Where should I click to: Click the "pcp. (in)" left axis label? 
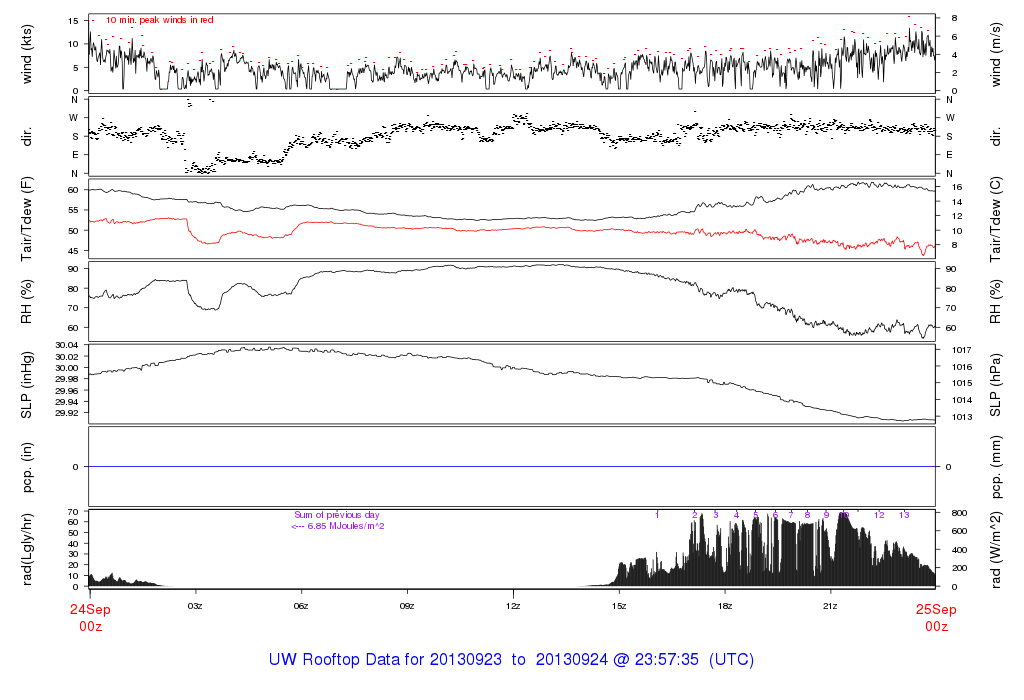coord(27,467)
